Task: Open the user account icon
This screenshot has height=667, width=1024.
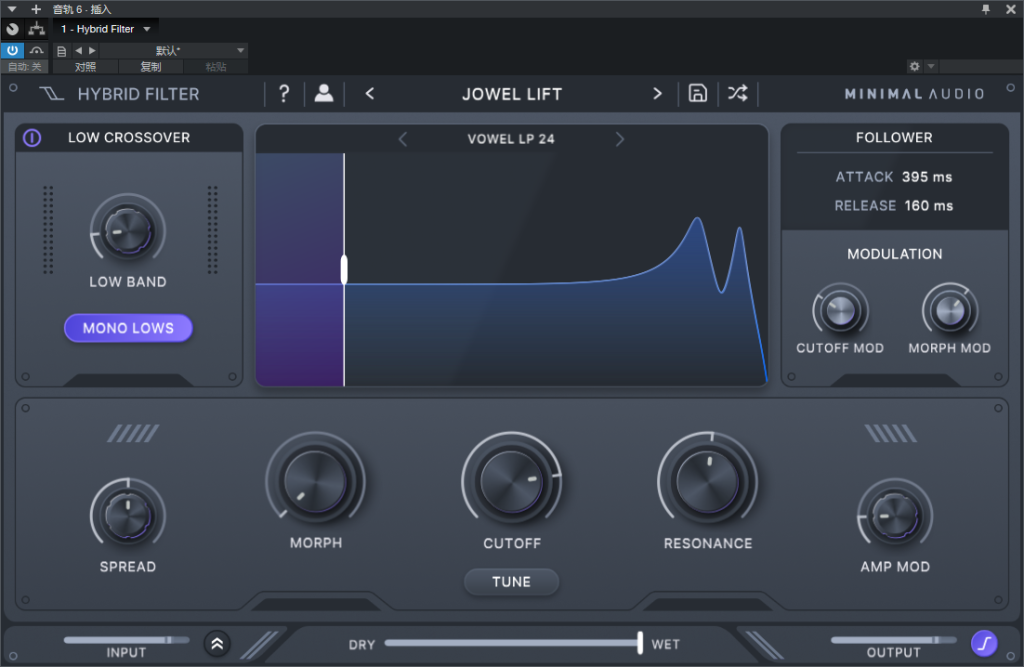Action: 324,94
